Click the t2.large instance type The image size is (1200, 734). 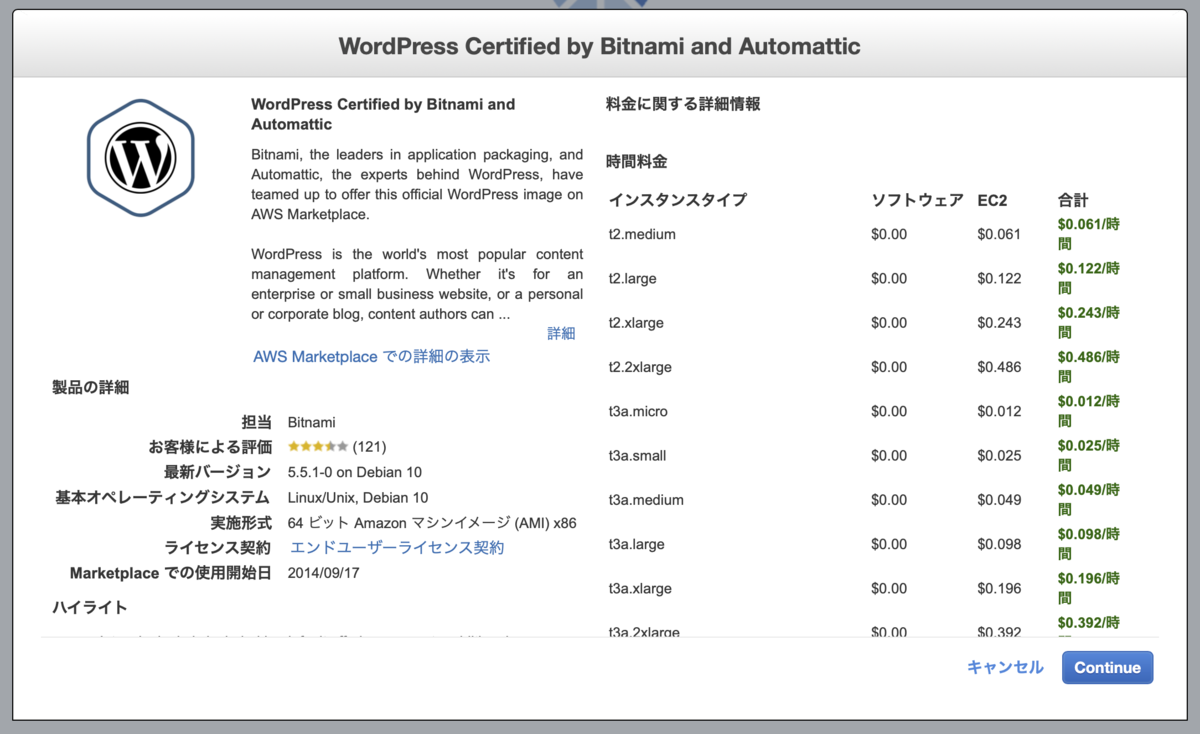tap(632, 279)
